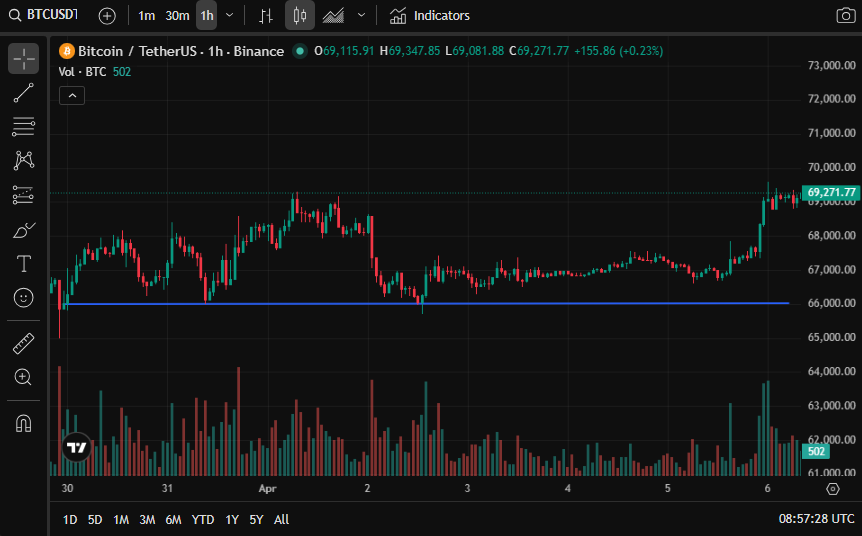Viewport: 862px width, 536px height.
Task: Activate the zoom in tool
Action: [23, 377]
